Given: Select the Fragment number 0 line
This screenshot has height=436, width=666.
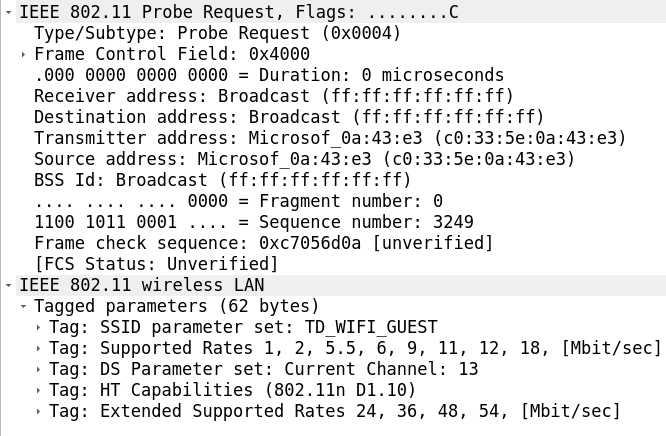Looking at the screenshot, I should point(238,201).
